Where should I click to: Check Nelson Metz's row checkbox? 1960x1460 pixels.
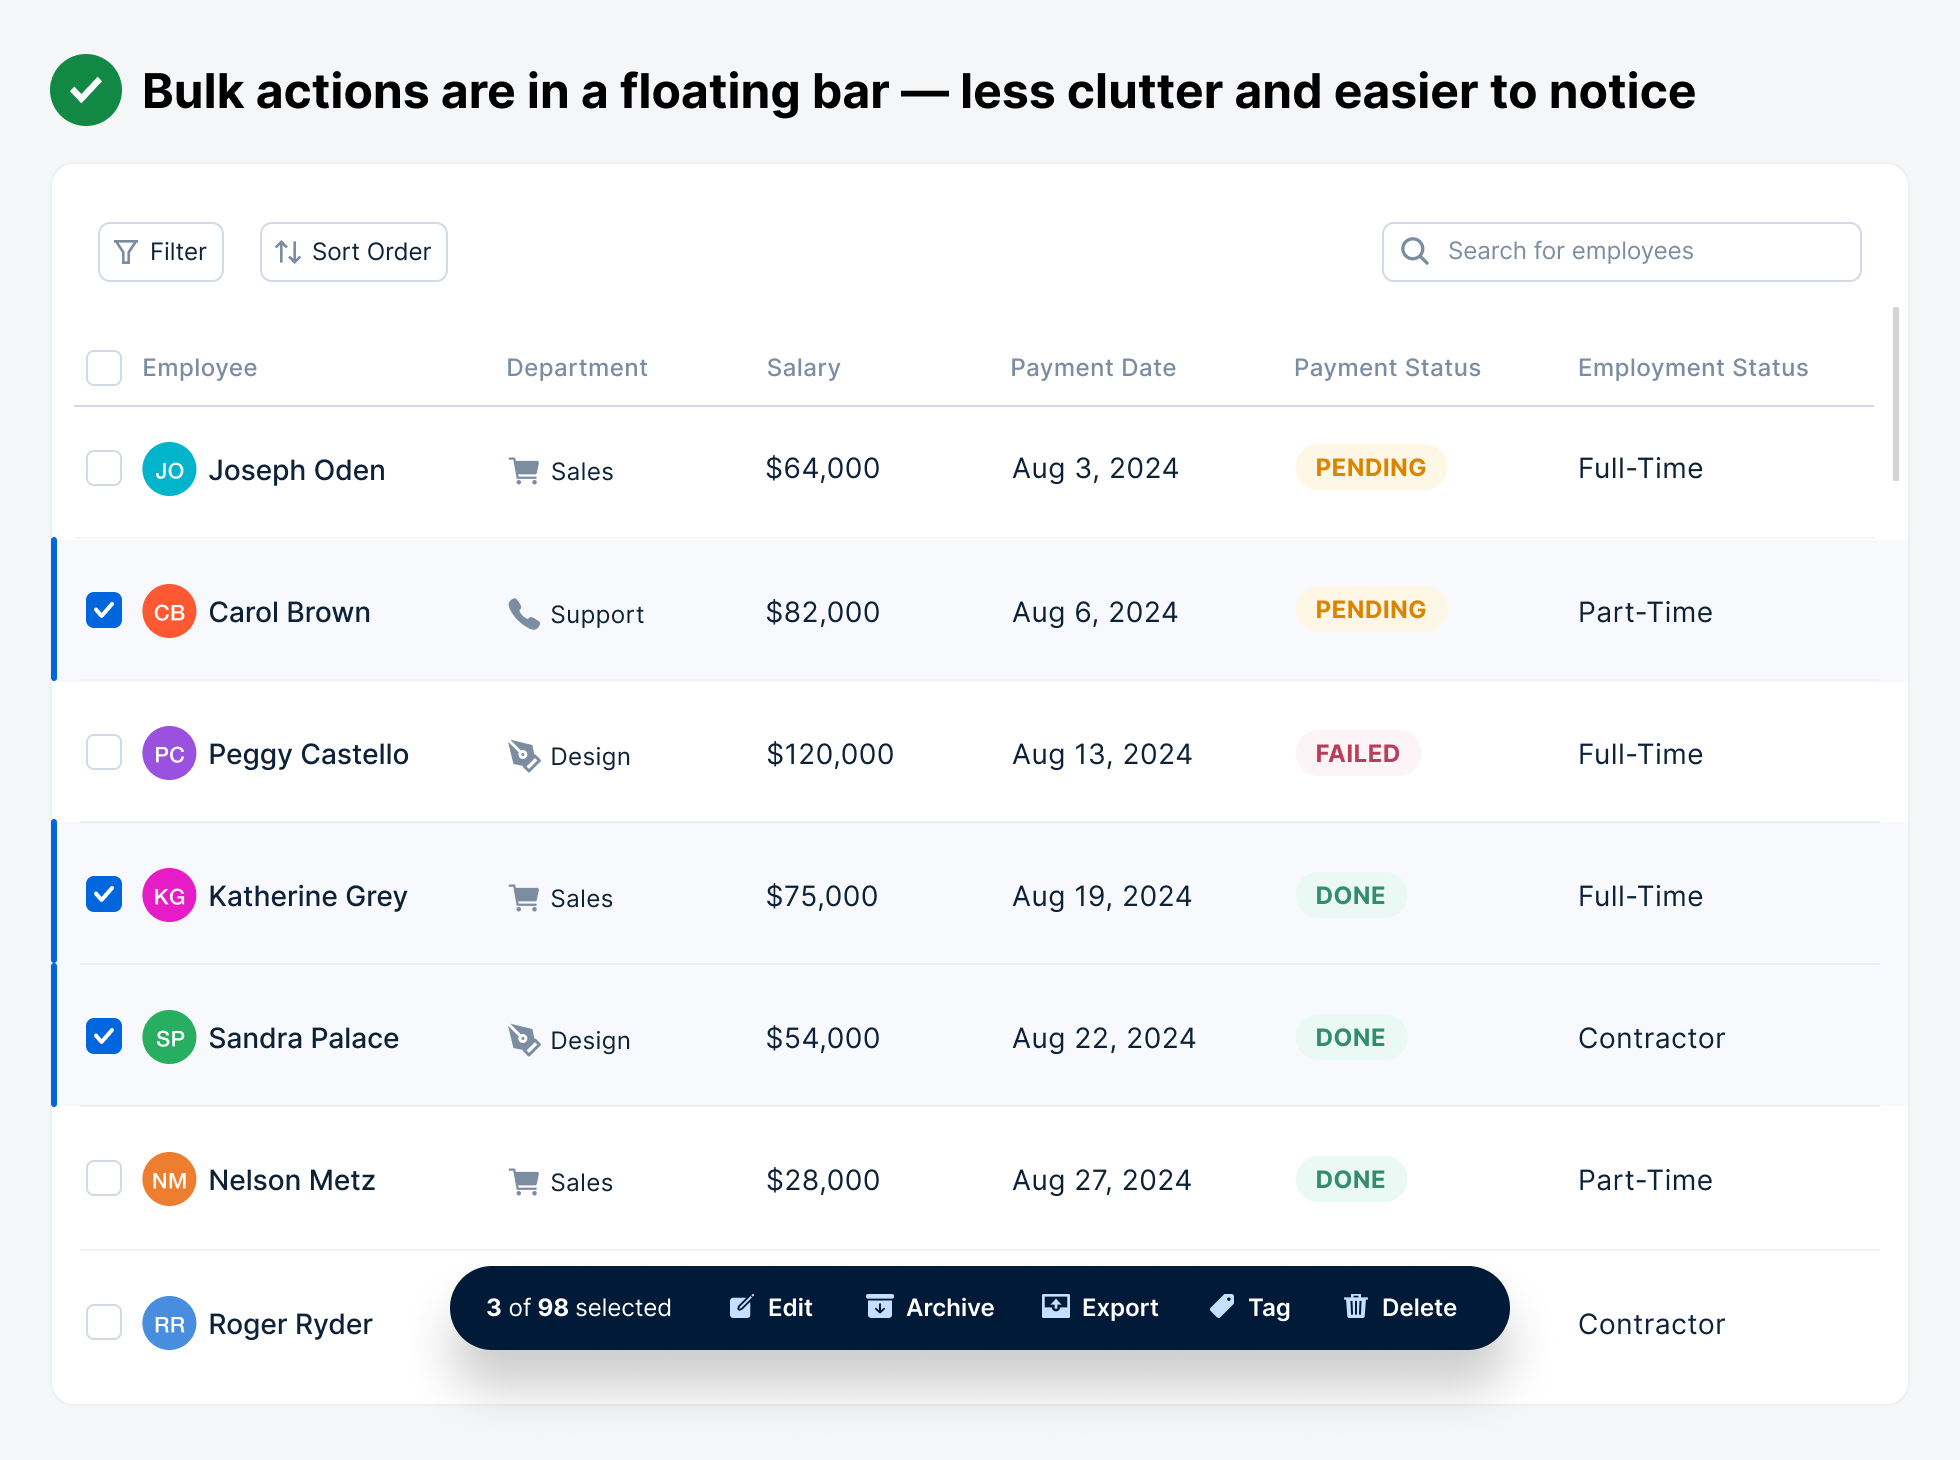(x=104, y=1178)
